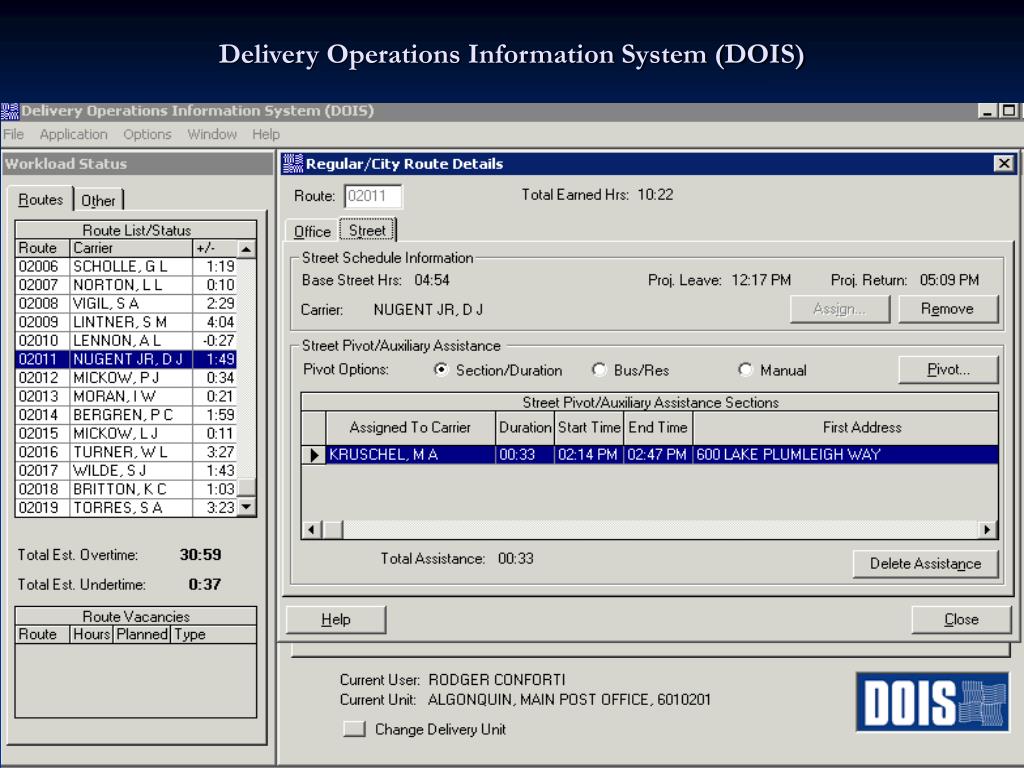Select route 02013 MORAN, I W

(126, 396)
